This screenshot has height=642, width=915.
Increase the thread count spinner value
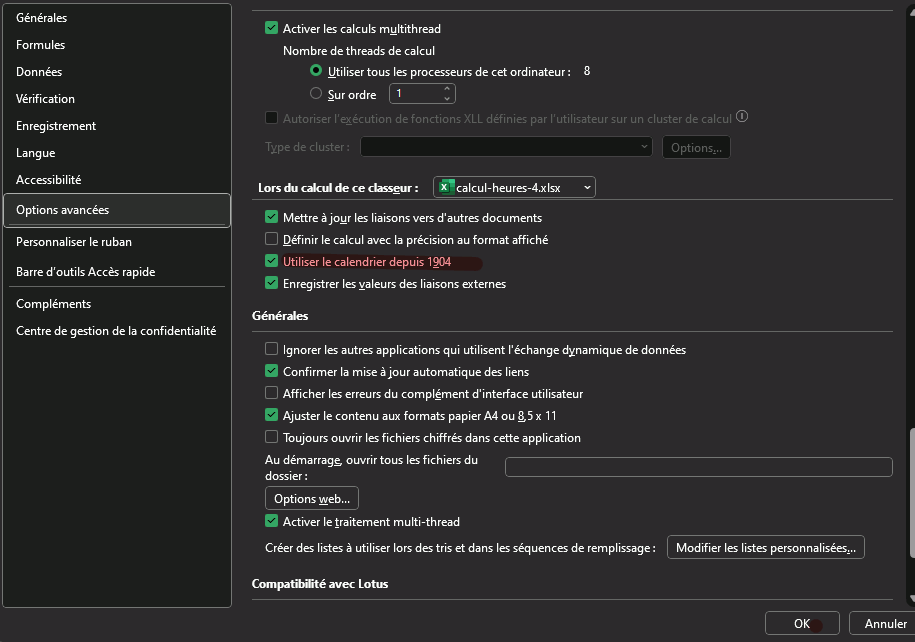pos(447,89)
